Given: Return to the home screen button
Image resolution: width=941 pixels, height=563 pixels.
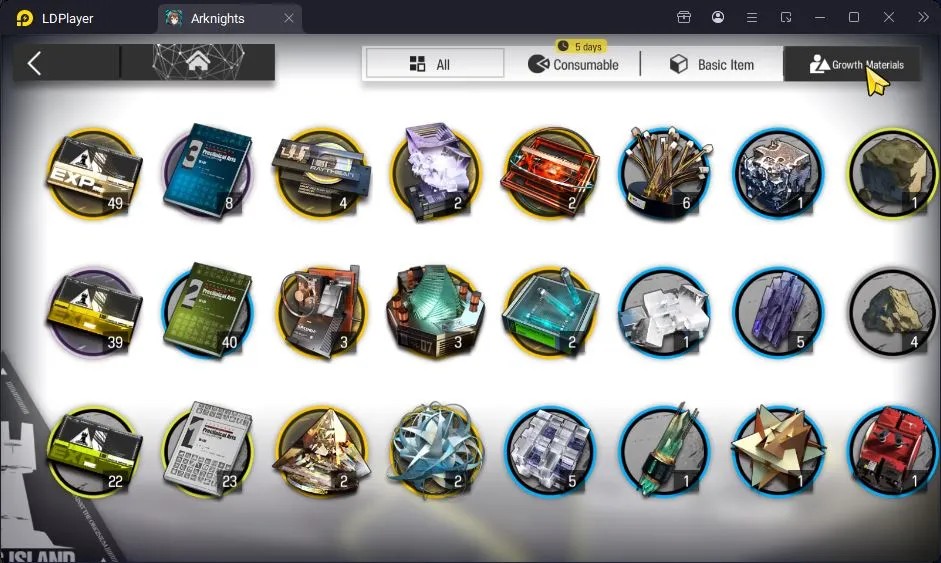Looking at the screenshot, I should pos(198,62).
